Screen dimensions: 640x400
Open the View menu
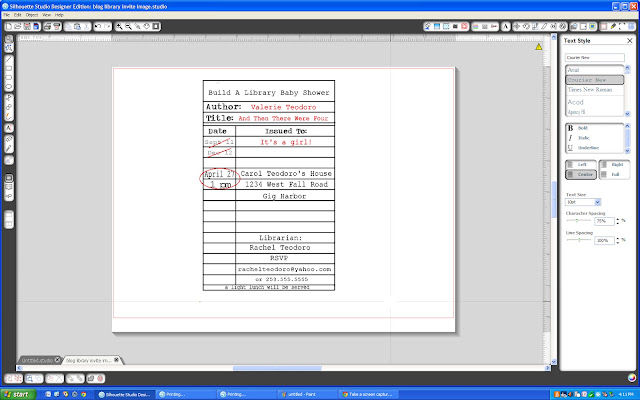(x=47, y=15)
